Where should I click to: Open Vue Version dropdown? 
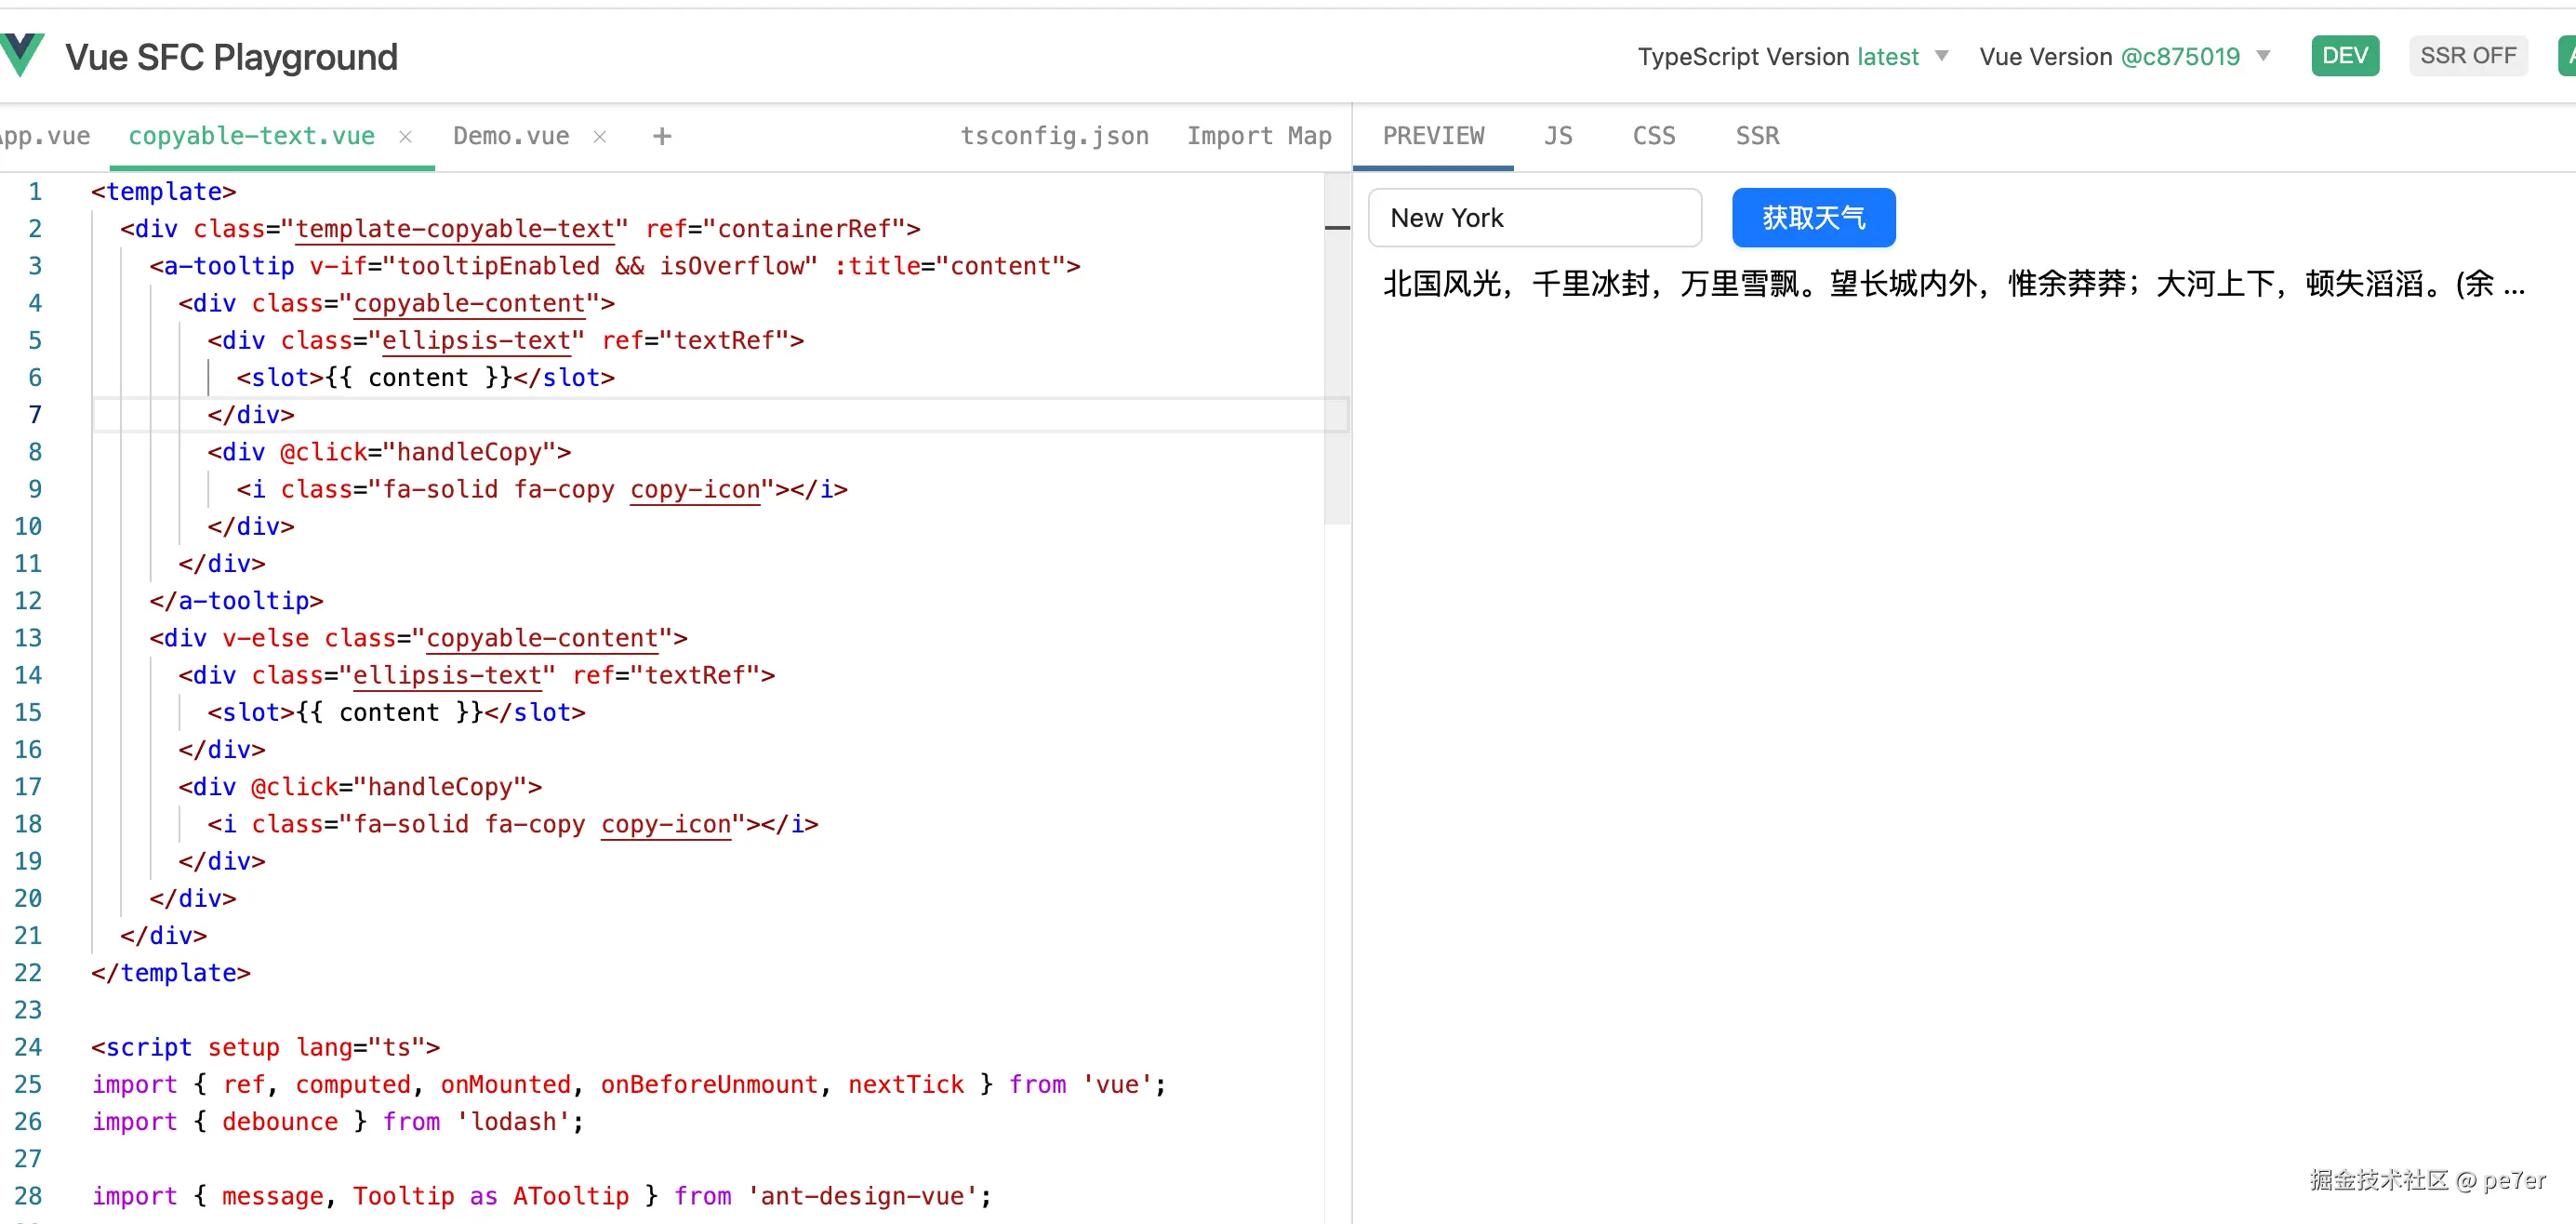2124,57
